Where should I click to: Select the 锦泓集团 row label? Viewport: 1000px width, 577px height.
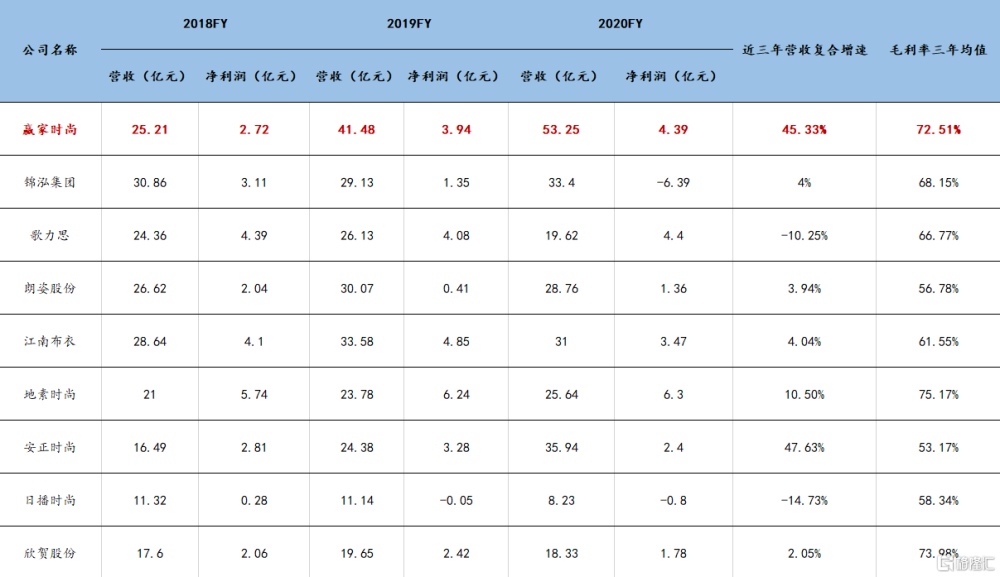tap(50, 182)
